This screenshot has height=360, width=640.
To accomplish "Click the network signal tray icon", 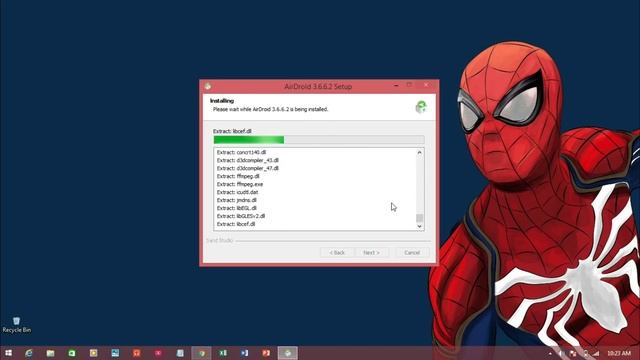I will 596,353.
